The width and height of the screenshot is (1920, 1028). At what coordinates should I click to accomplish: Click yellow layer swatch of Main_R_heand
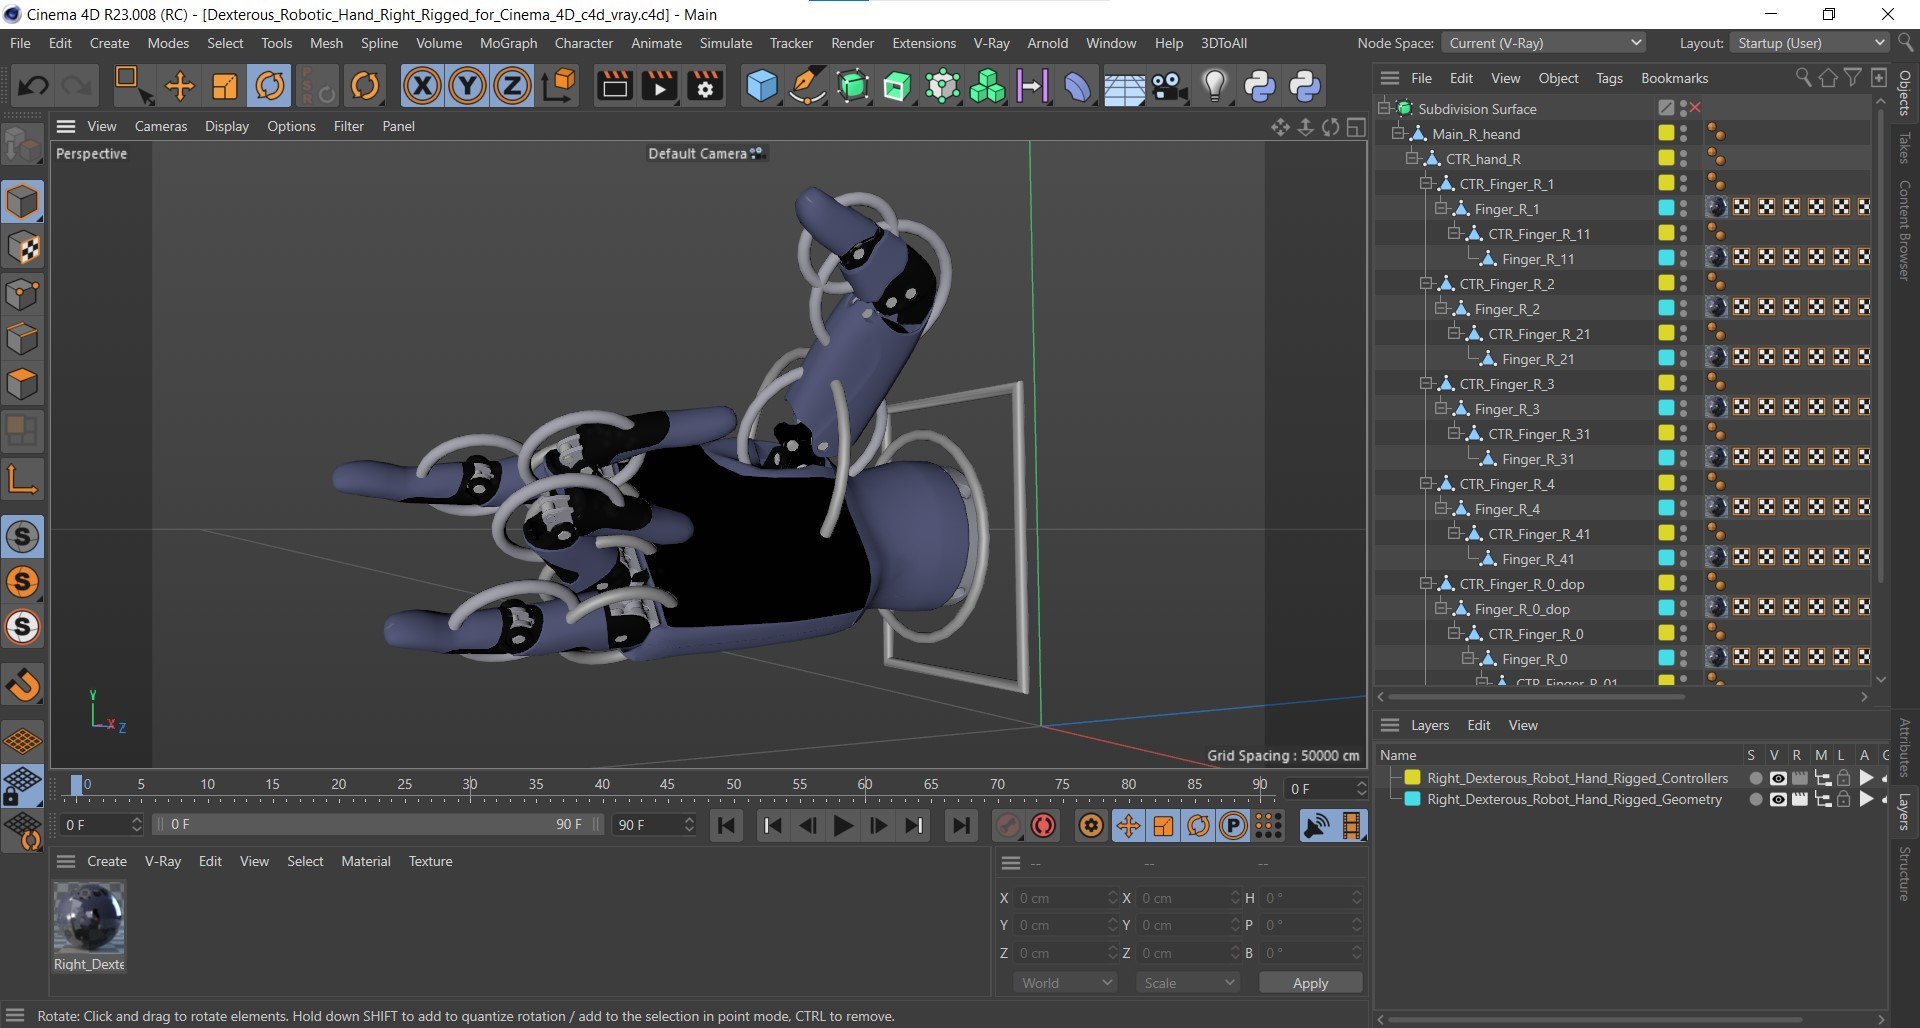click(x=1666, y=133)
